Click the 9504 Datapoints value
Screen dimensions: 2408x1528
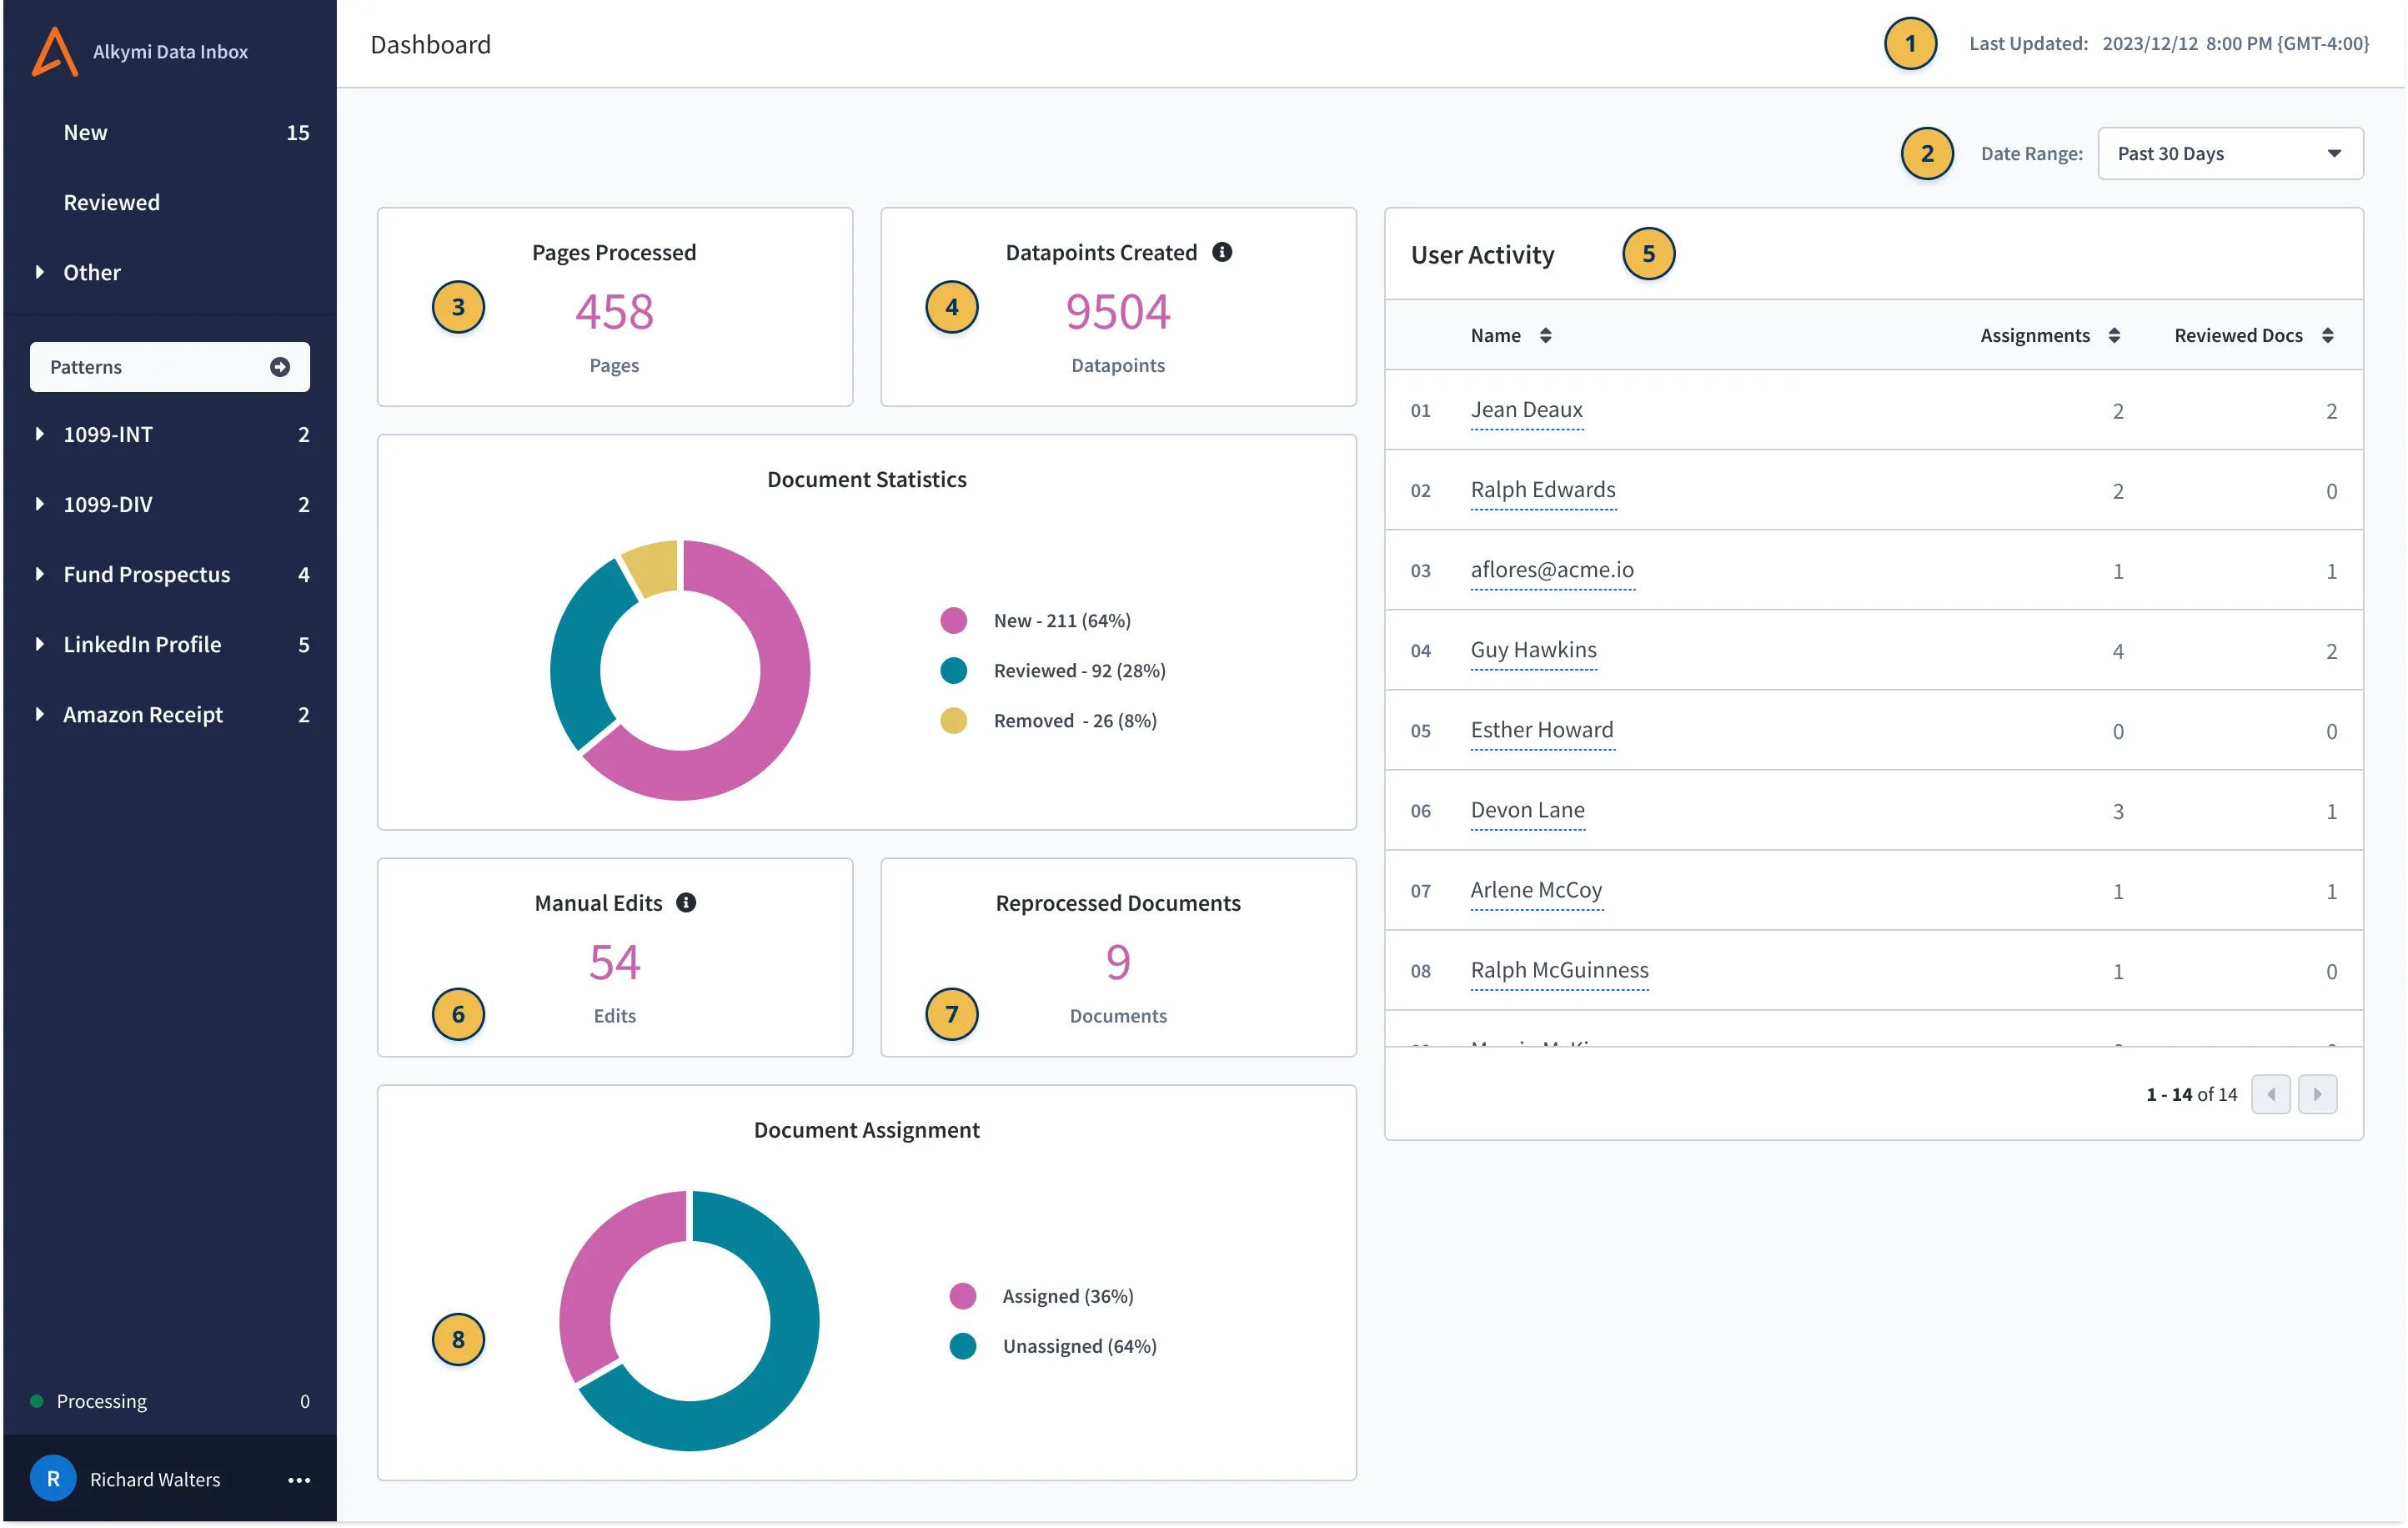(1118, 312)
